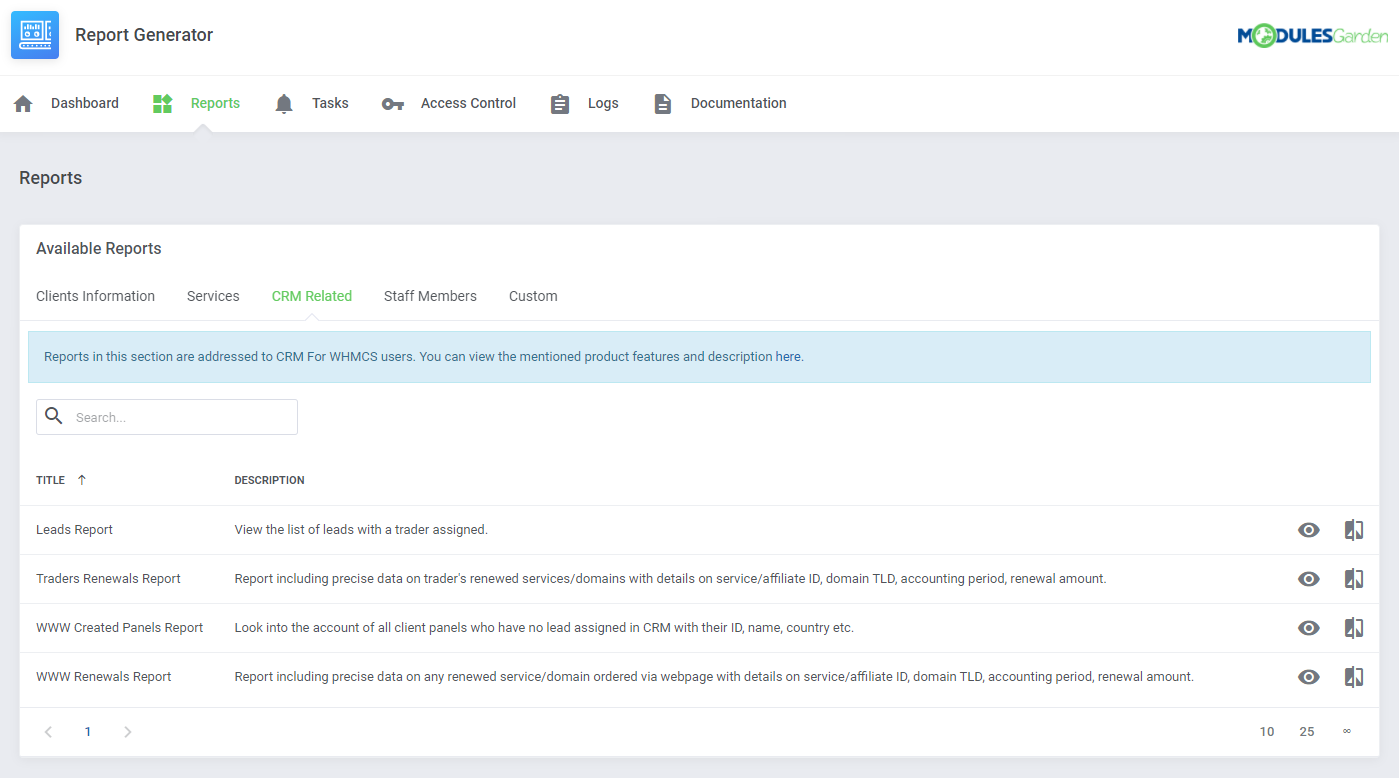Click the Logs clipboard icon
1399x778 pixels.
click(x=560, y=104)
